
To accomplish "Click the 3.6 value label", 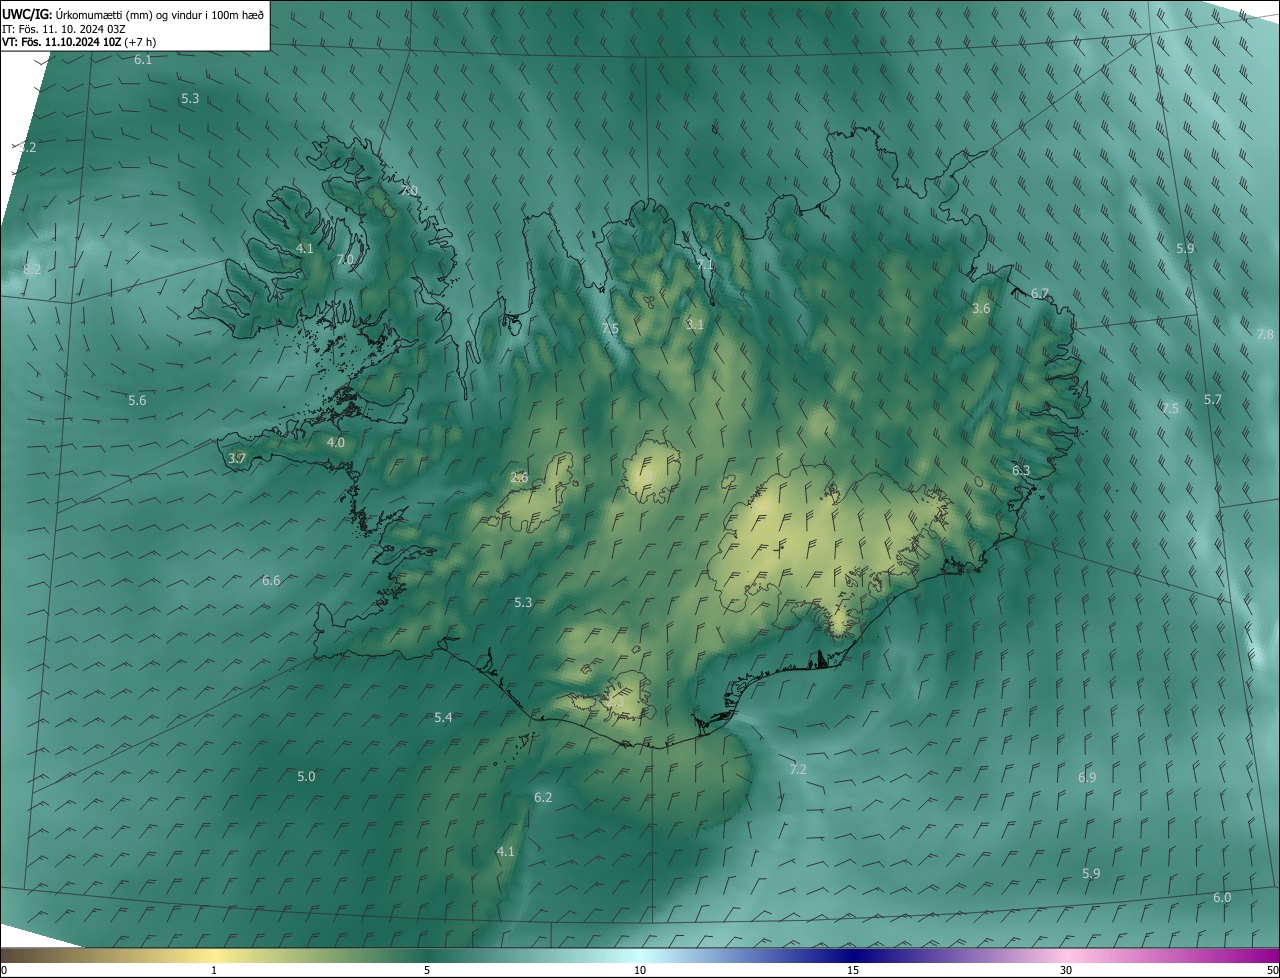I will pyautogui.click(x=981, y=309).
